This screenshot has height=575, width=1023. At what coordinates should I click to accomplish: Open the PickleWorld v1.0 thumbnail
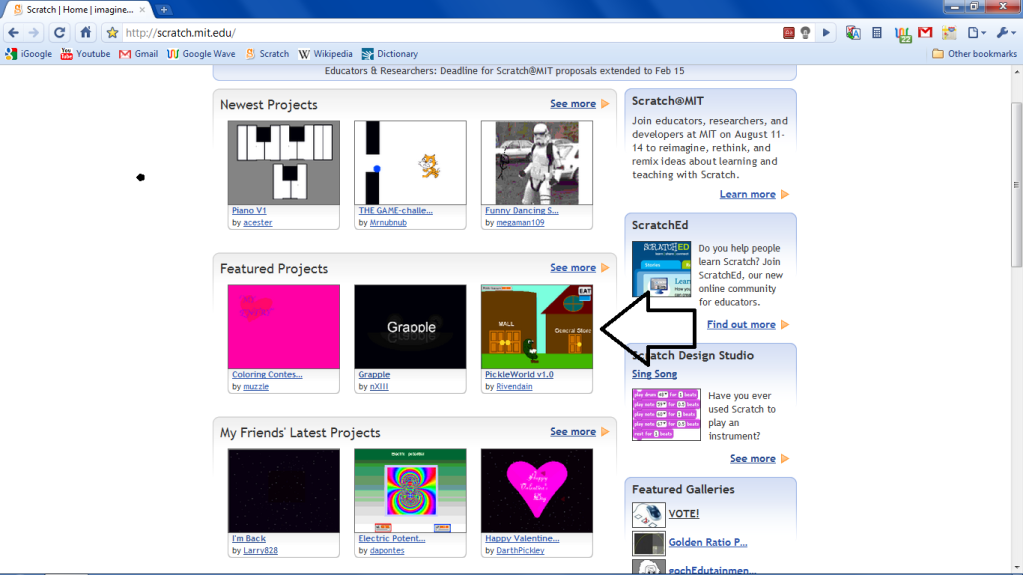537,326
